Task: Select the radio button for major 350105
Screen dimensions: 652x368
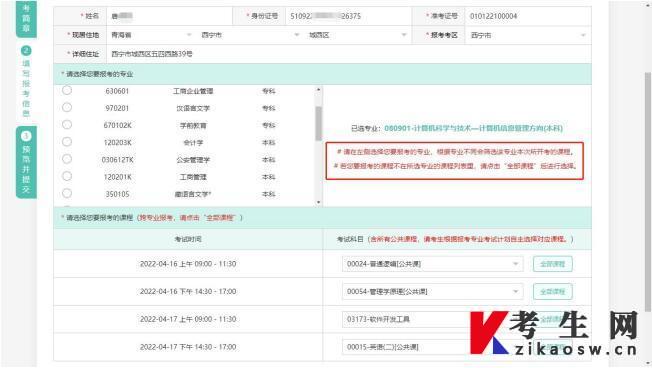Action: (67, 193)
